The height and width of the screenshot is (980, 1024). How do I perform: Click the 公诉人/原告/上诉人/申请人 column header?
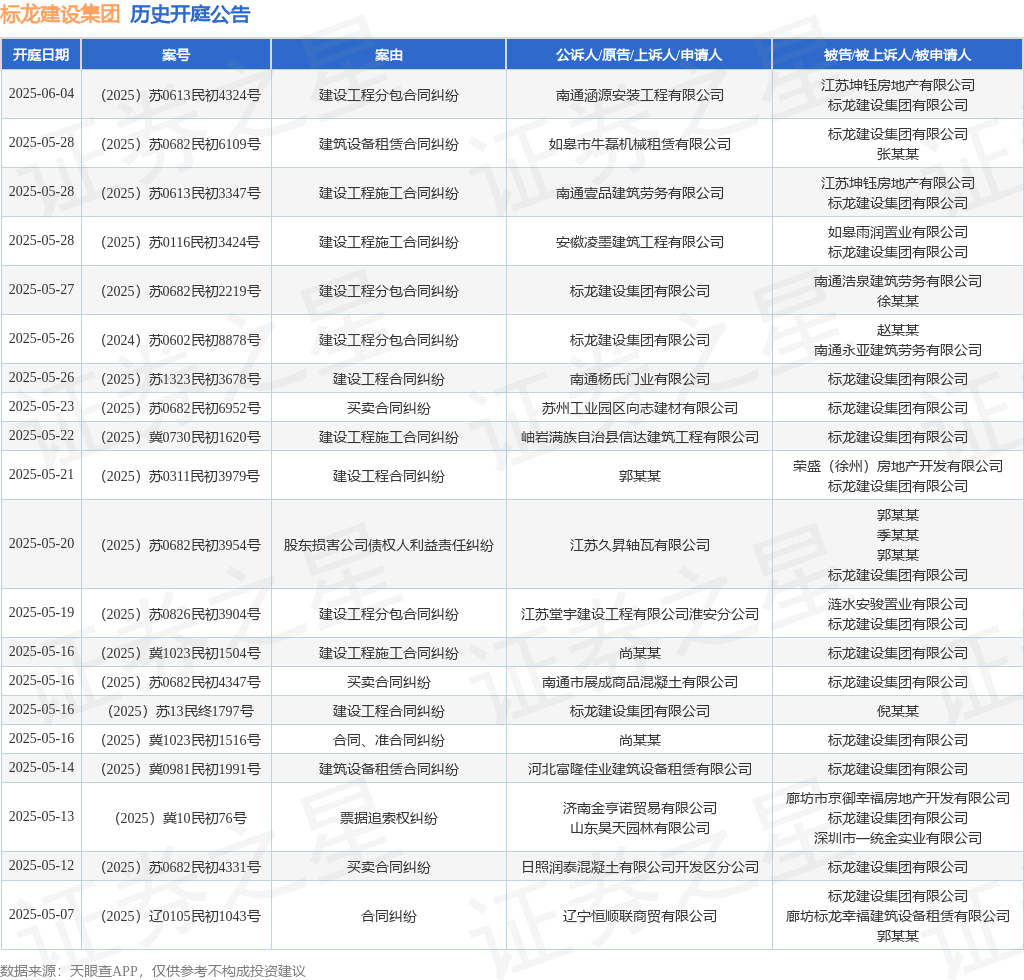click(639, 55)
